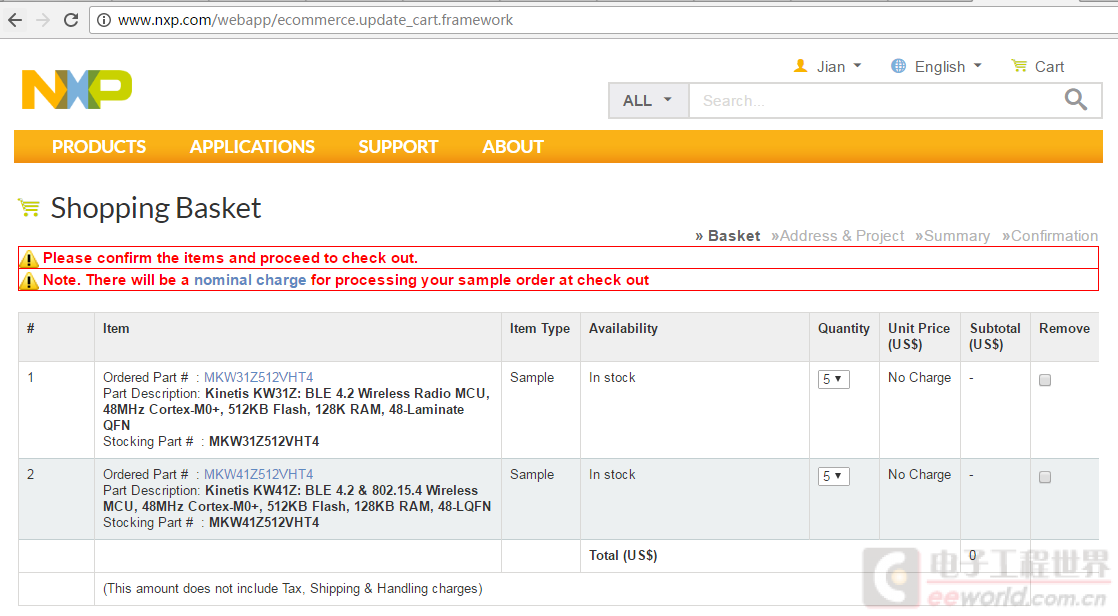The height and width of the screenshot is (616, 1118).
Task: Click the Item column header
Action: click(x=116, y=329)
